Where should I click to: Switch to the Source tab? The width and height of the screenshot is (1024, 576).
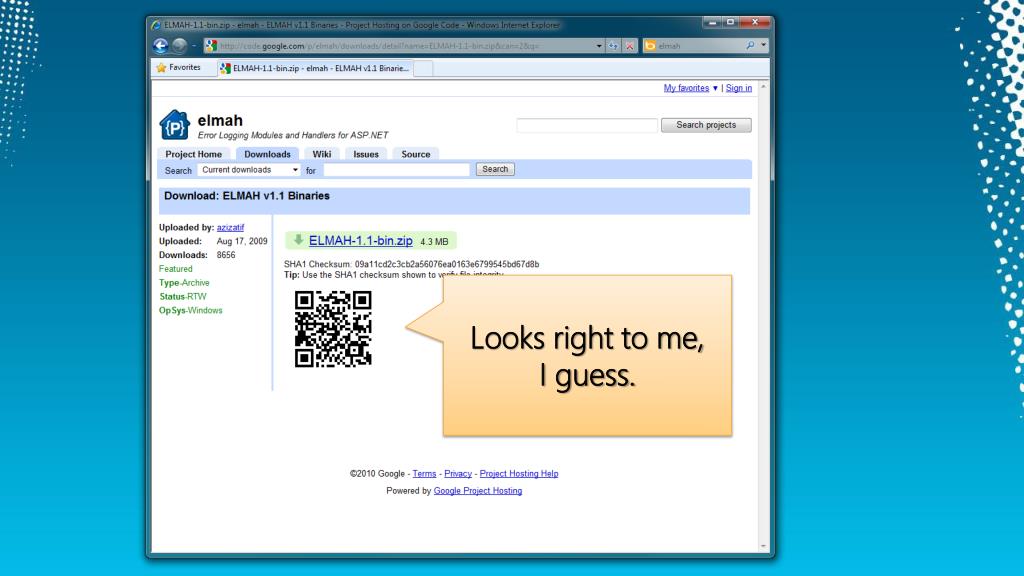click(415, 154)
